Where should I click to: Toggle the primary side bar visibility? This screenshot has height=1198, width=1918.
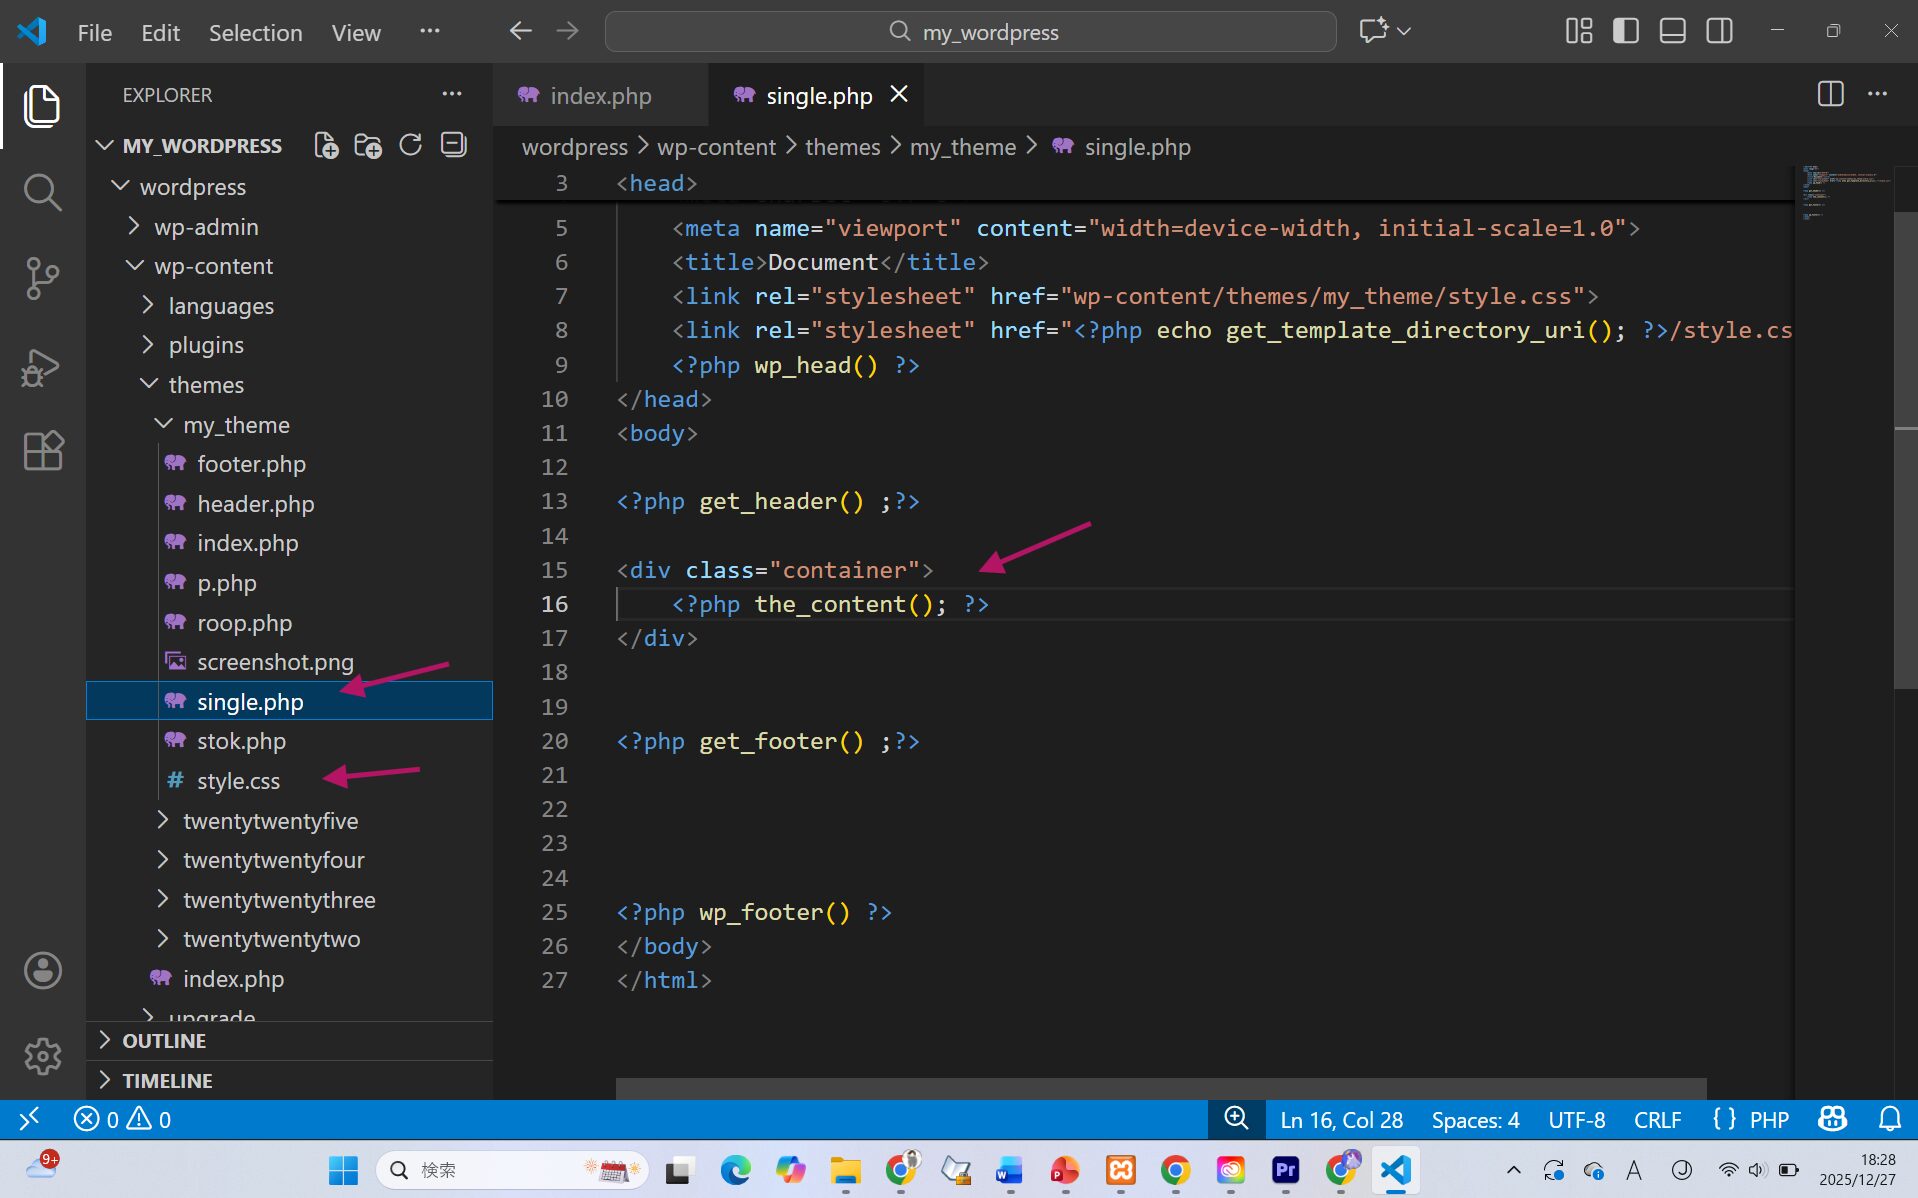point(1626,31)
